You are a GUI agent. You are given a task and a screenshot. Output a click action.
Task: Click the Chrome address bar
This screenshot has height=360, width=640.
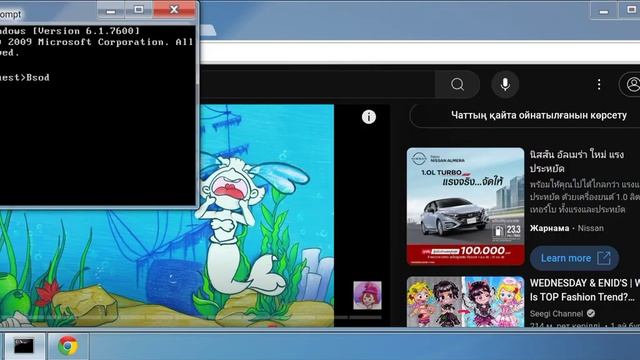coord(420,53)
